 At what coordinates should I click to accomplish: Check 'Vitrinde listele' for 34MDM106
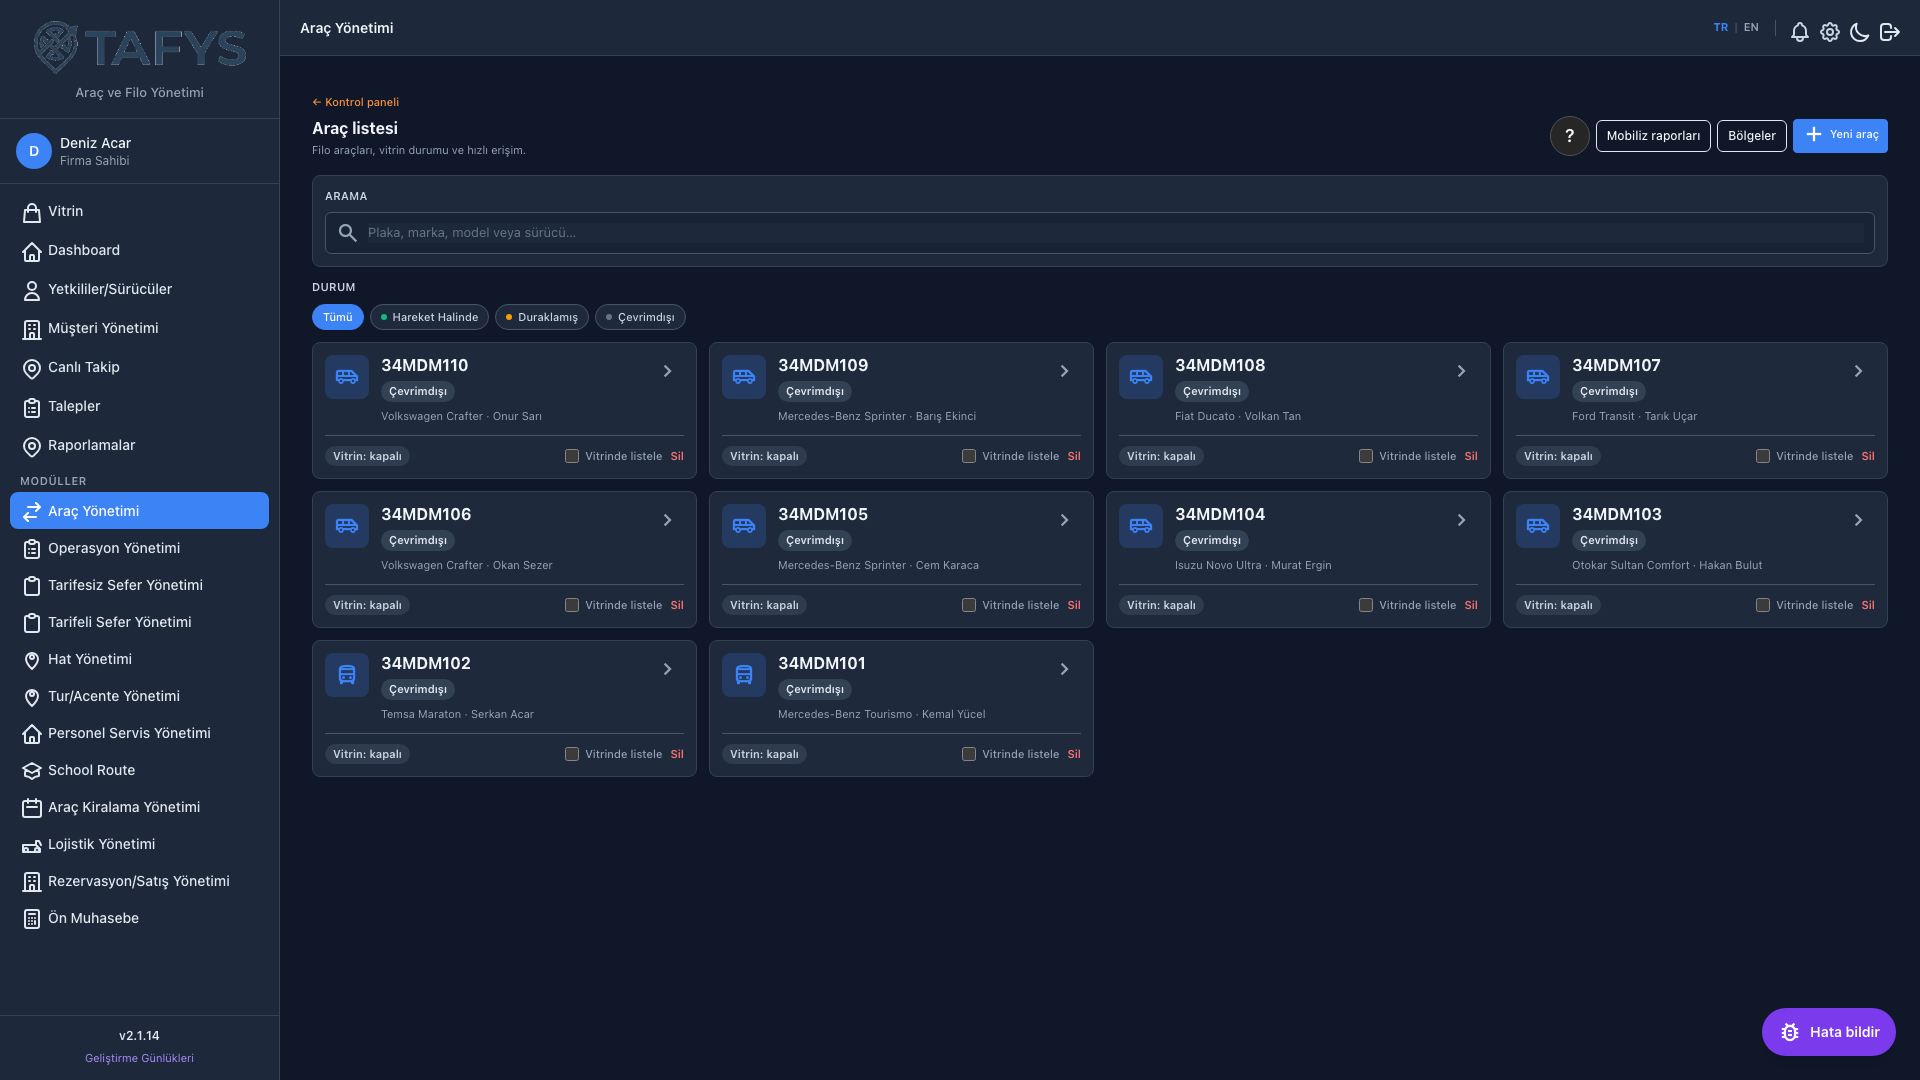tap(572, 605)
